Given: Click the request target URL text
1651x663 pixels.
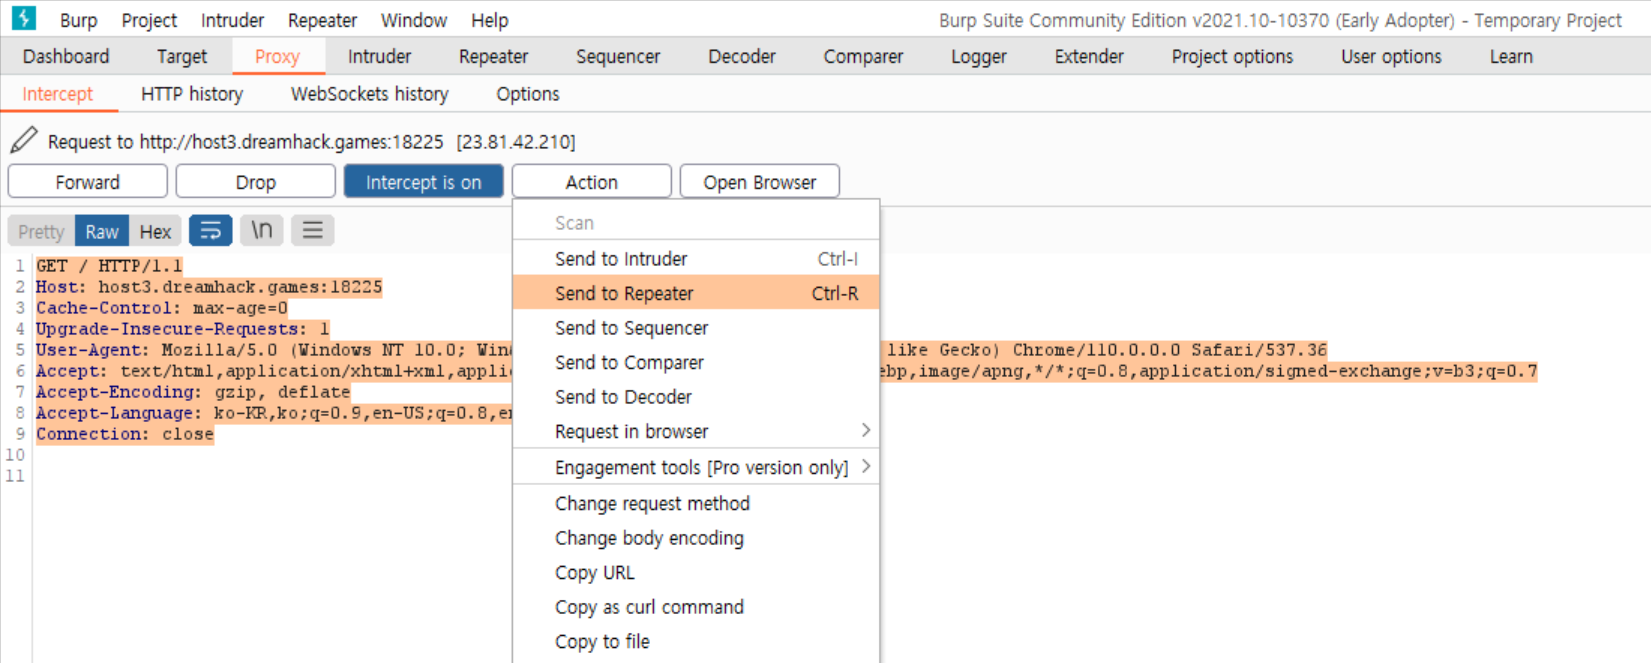Looking at the screenshot, I should (x=311, y=142).
